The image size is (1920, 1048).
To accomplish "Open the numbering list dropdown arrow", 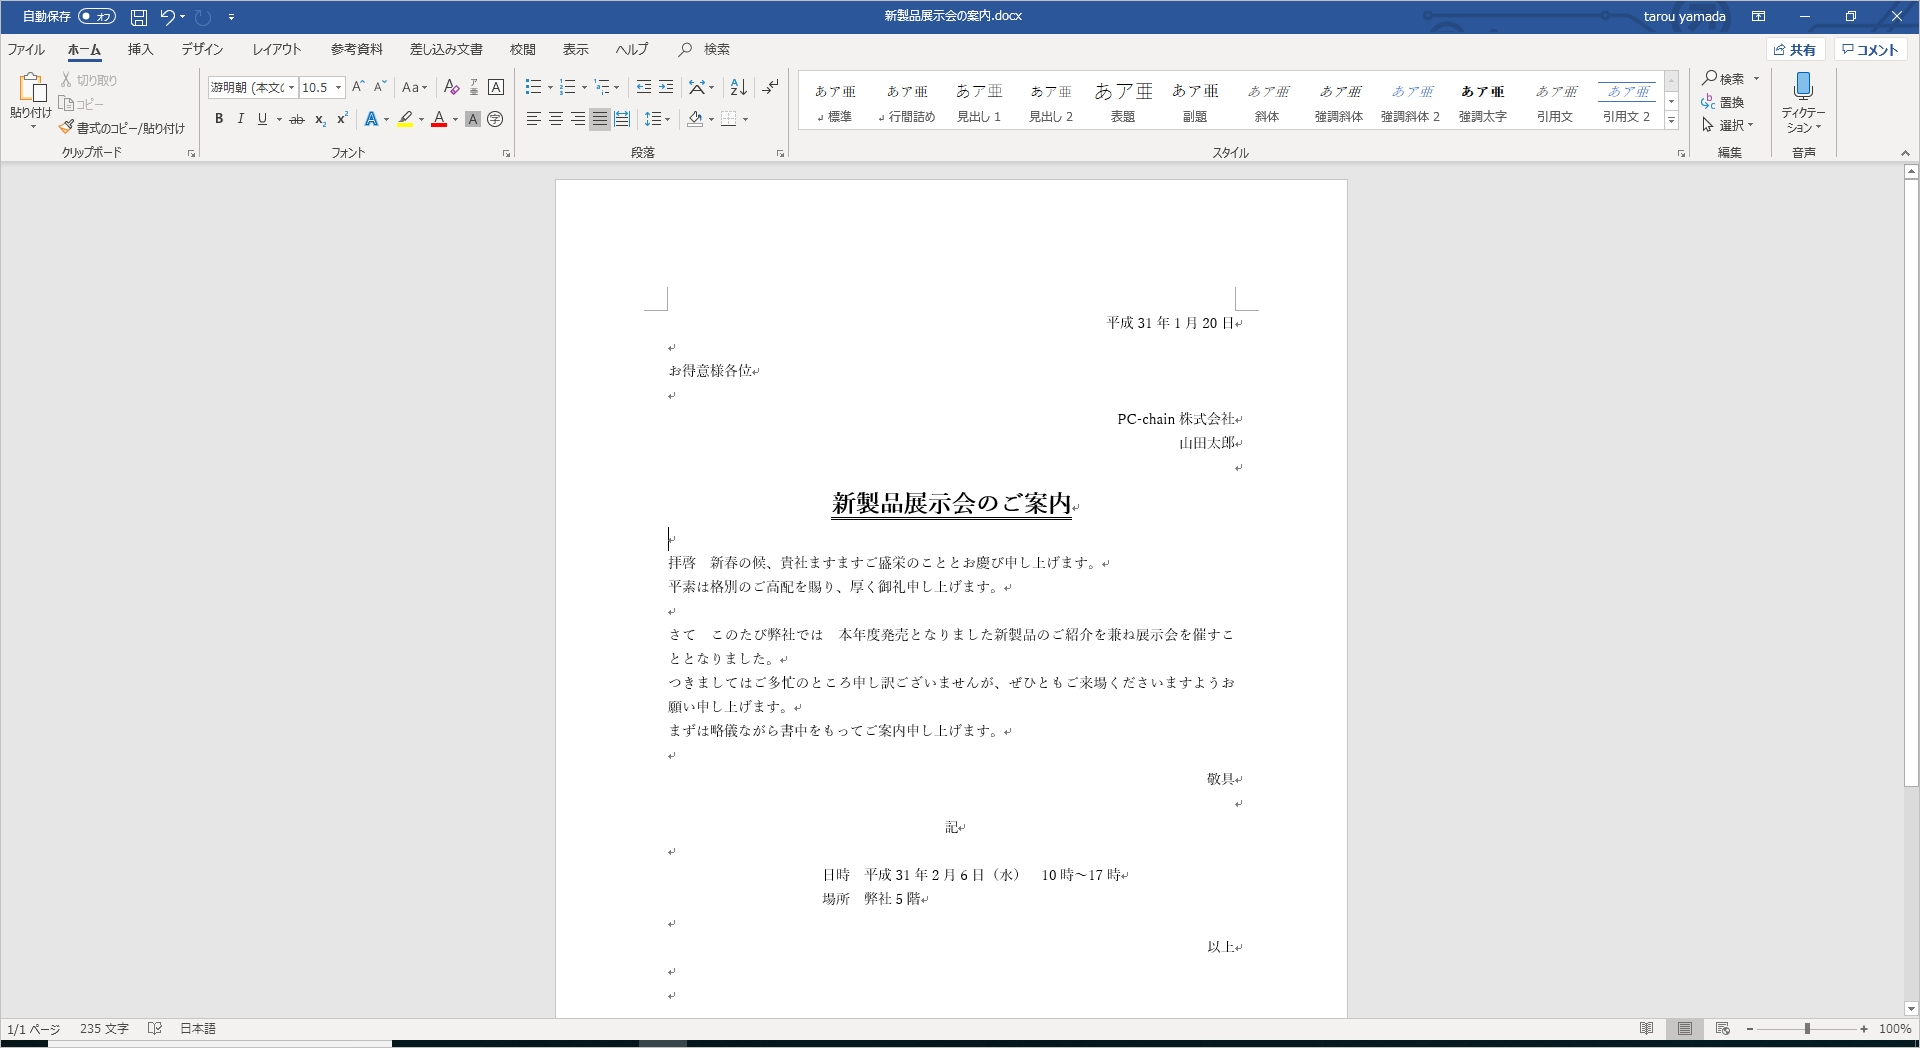I will [584, 87].
